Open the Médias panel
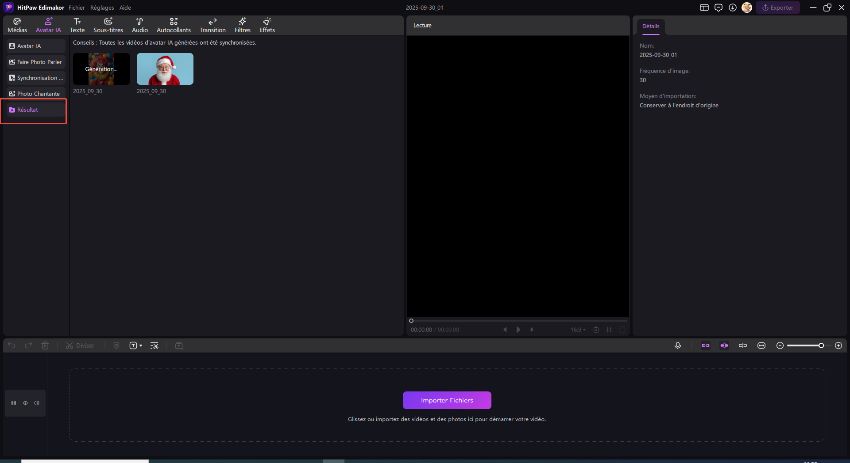850x463 pixels. point(17,25)
